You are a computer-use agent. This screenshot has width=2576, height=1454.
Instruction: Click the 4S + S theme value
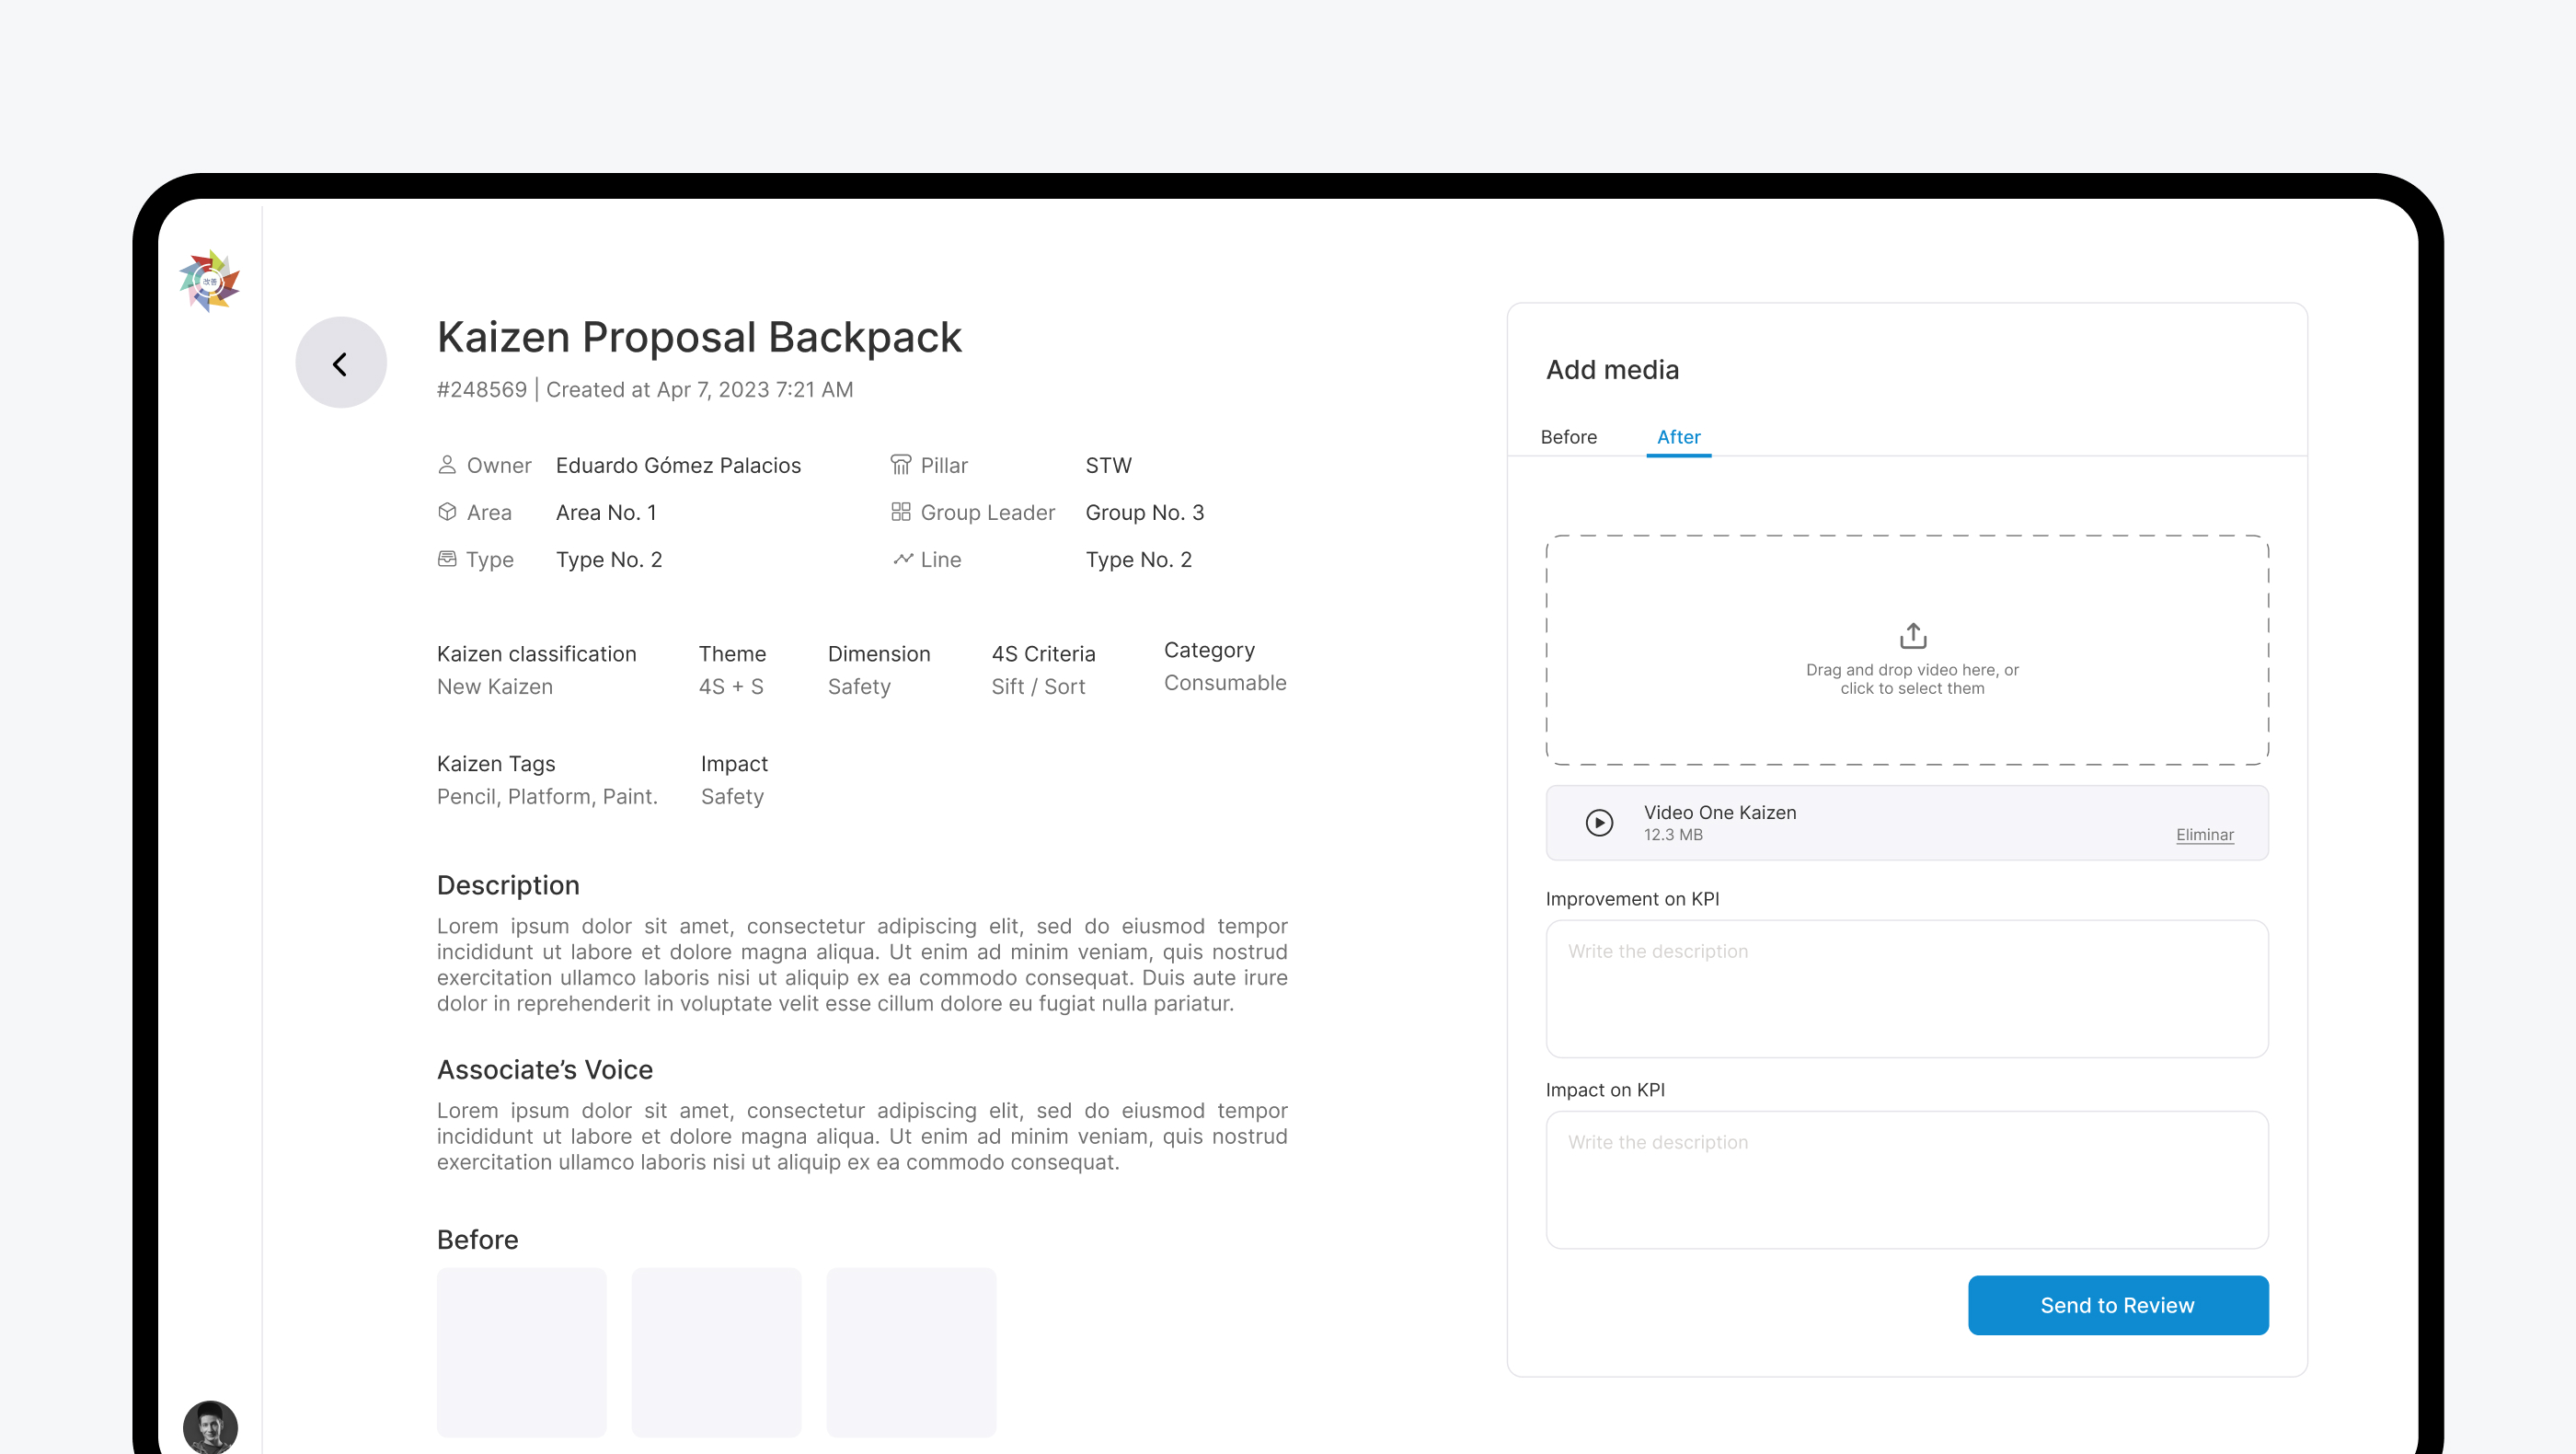click(x=731, y=687)
